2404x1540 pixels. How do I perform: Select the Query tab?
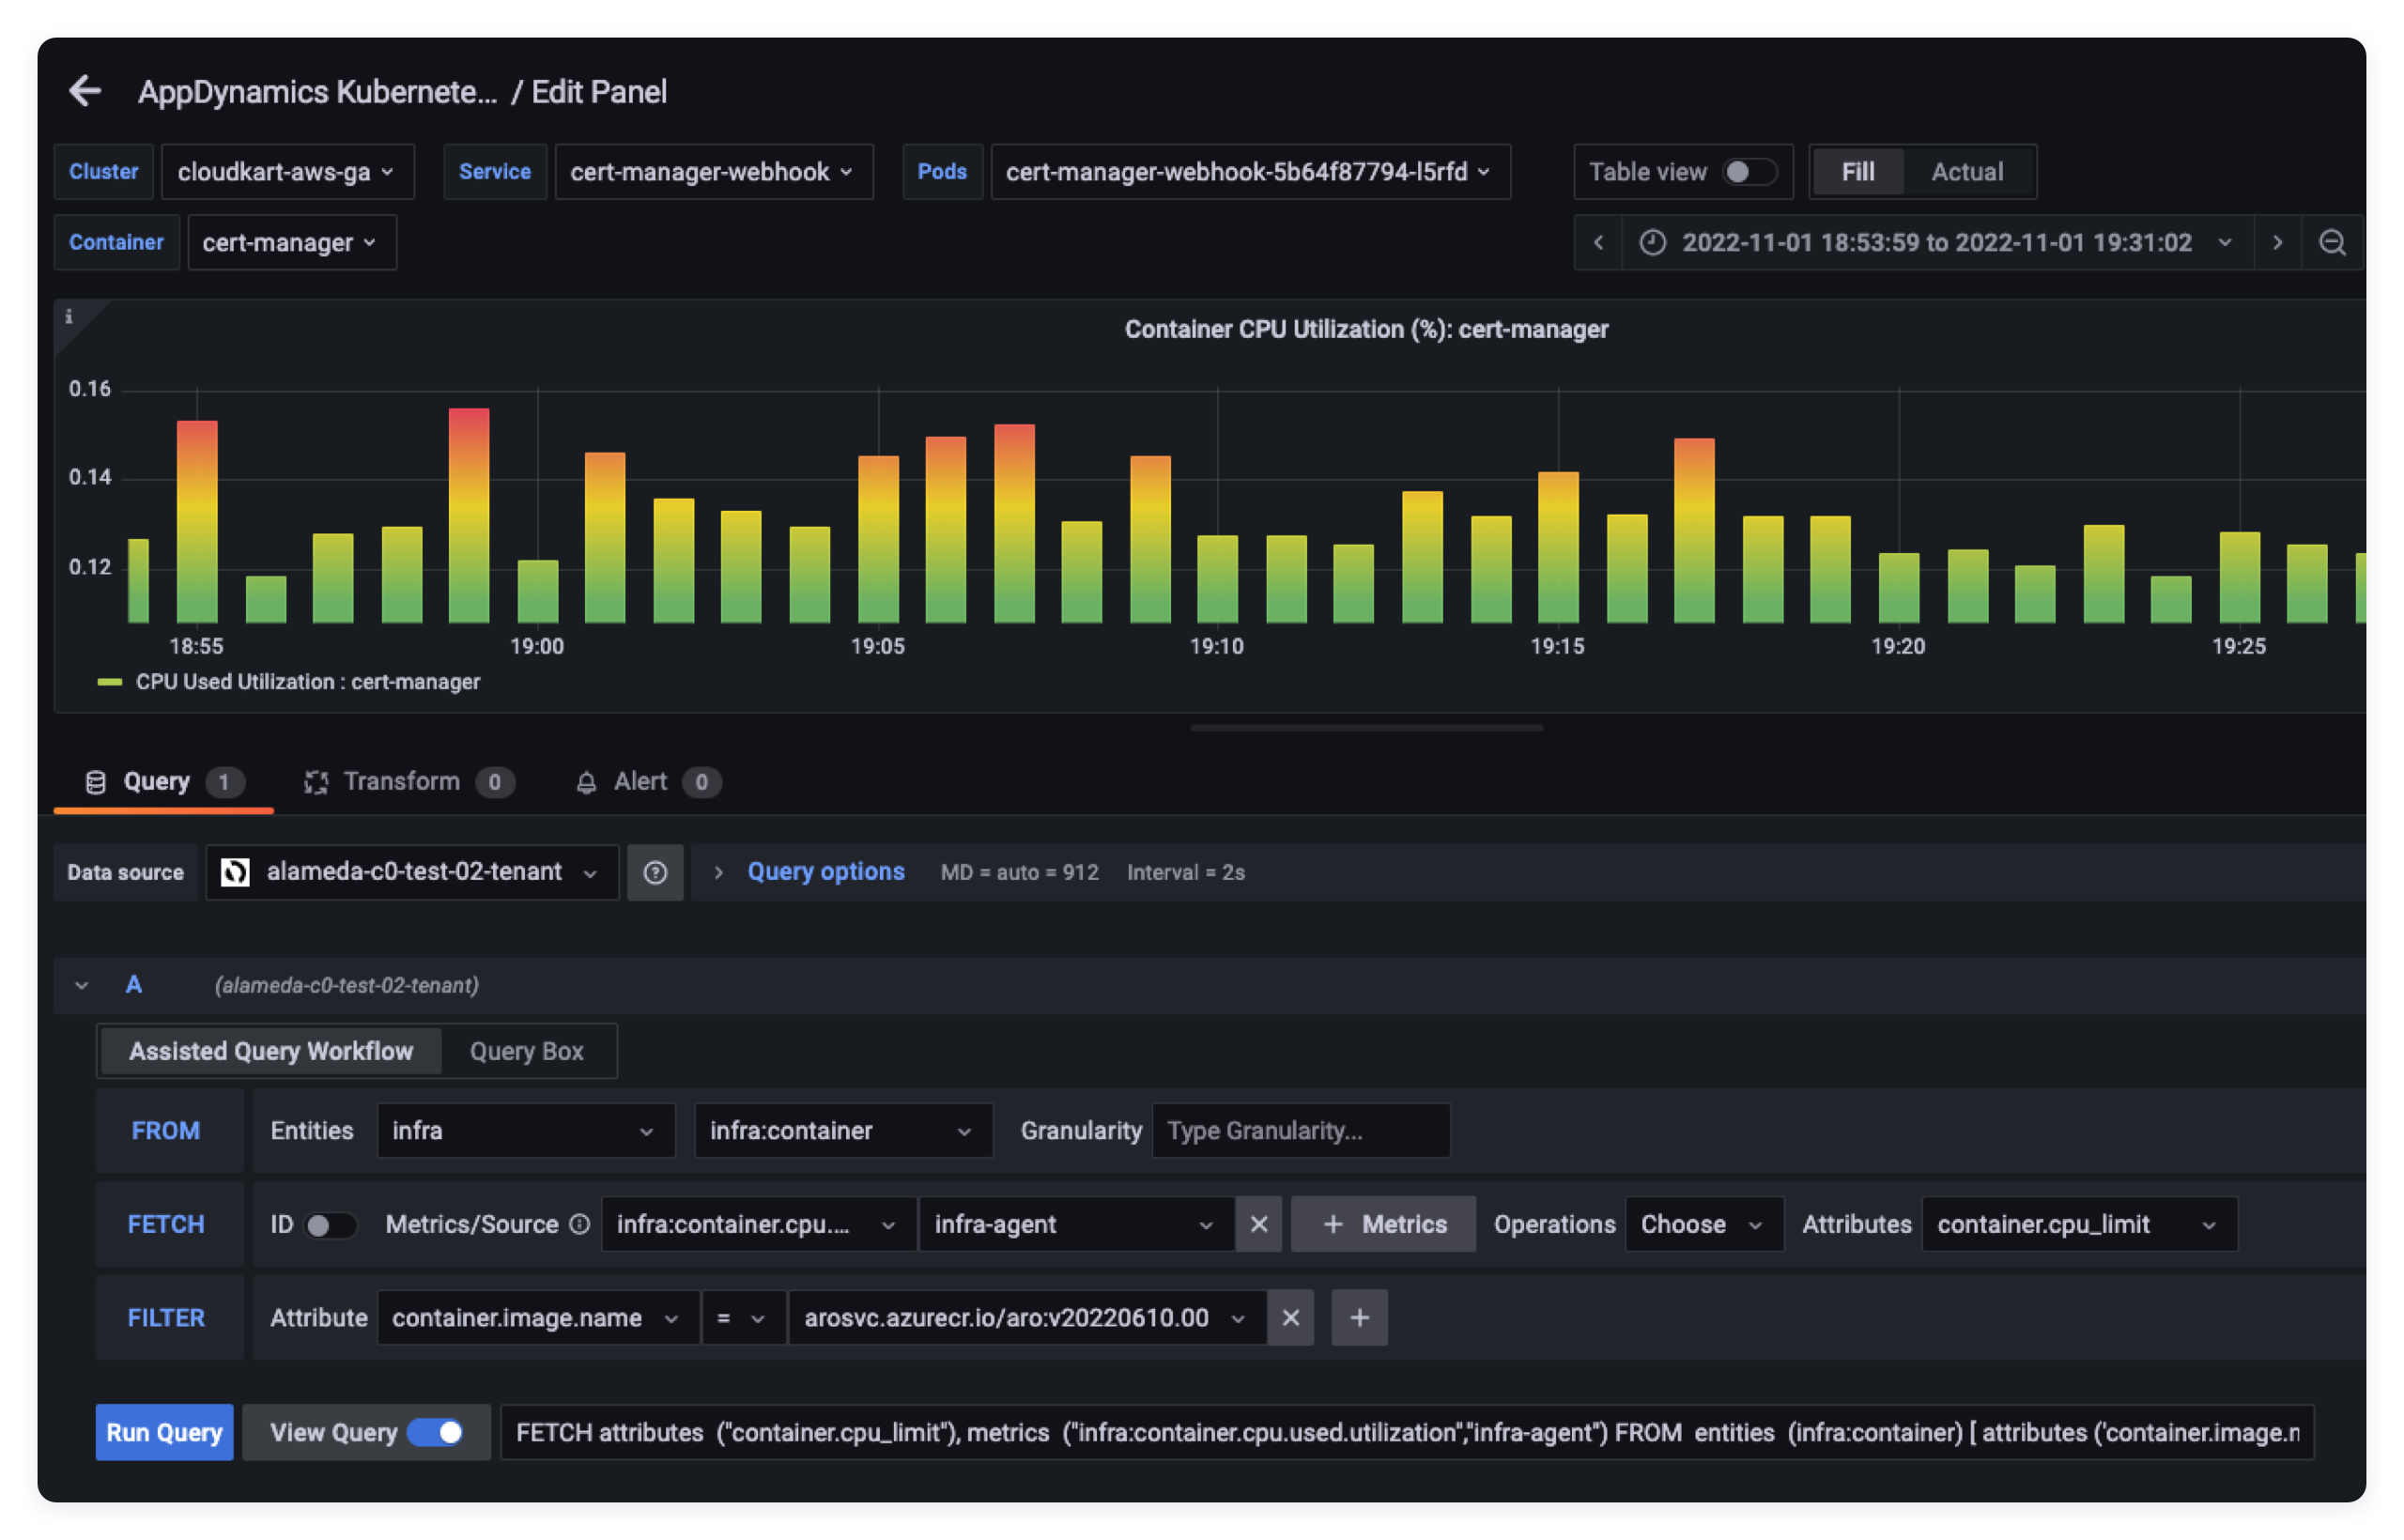(x=163, y=782)
